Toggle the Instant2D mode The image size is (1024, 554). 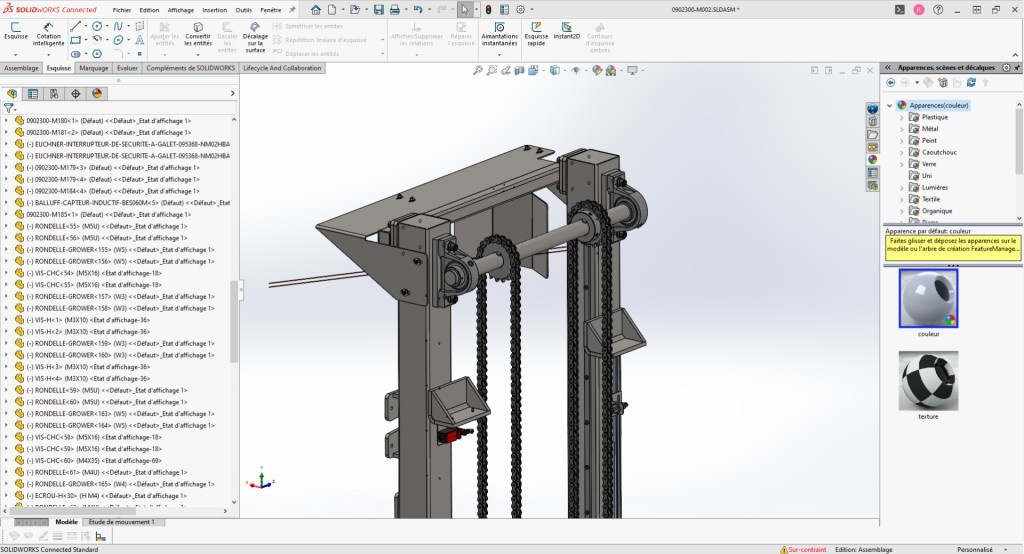click(x=567, y=31)
